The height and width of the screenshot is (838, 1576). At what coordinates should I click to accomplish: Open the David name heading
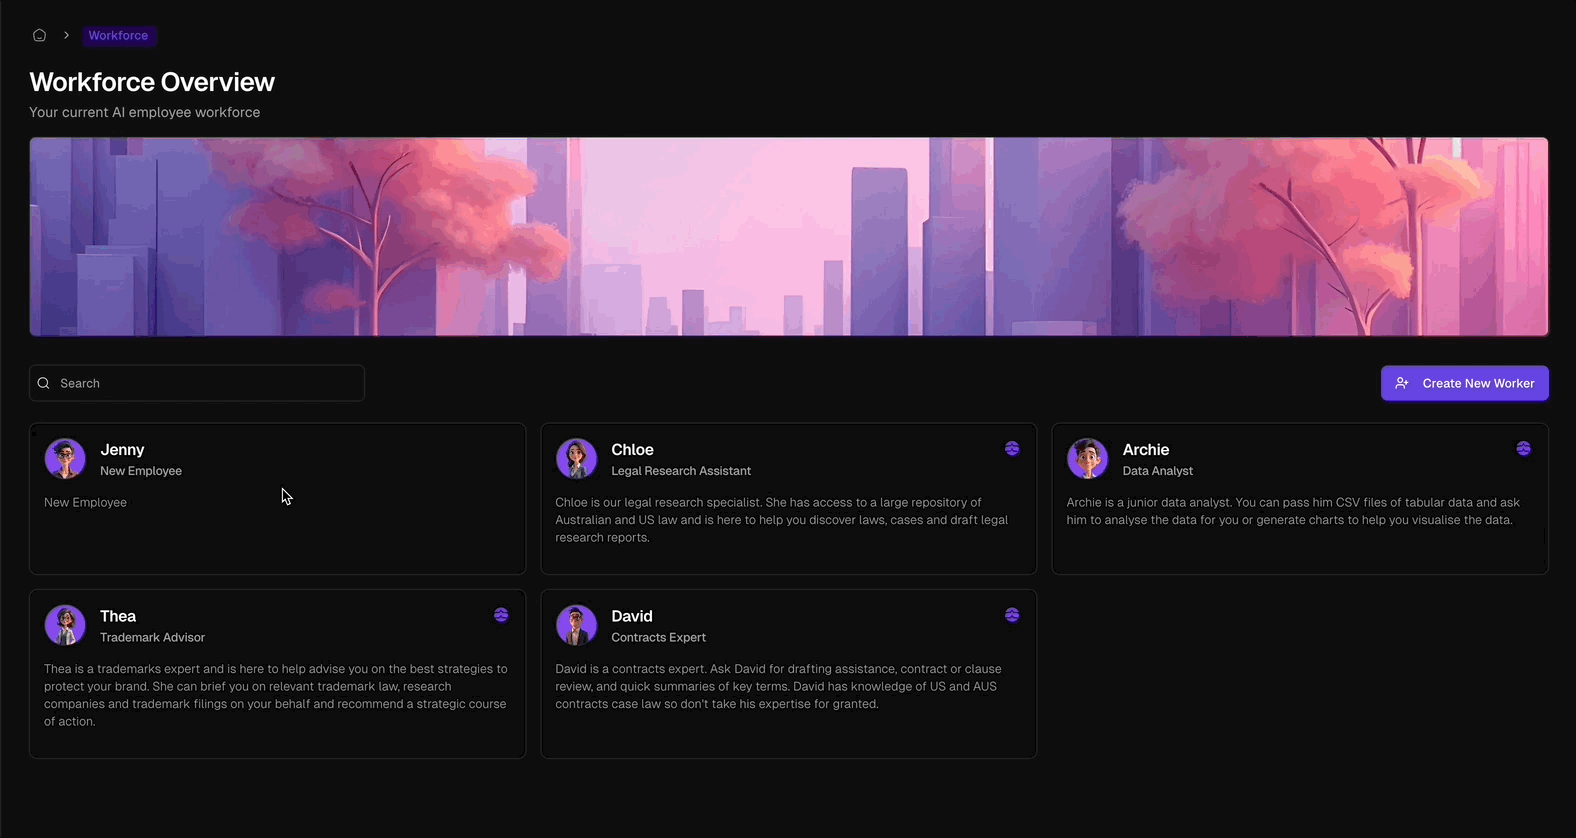pyautogui.click(x=631, y=616)
